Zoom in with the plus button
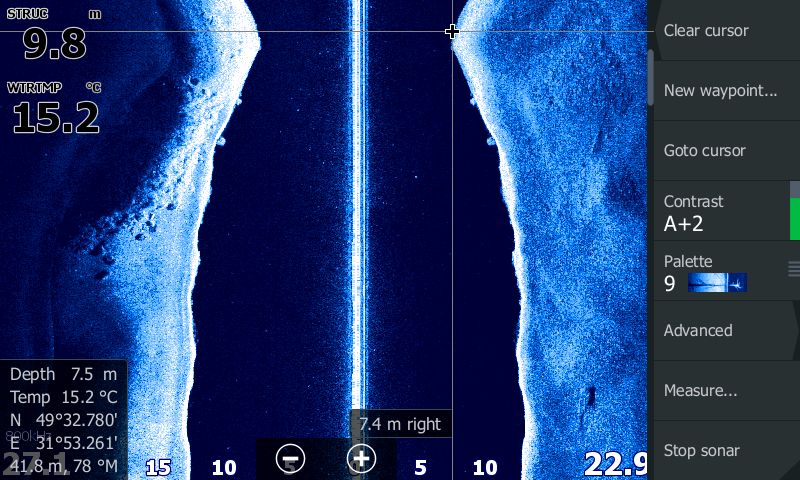The width and height of the screenshot is (800, 480). [361, 459]
